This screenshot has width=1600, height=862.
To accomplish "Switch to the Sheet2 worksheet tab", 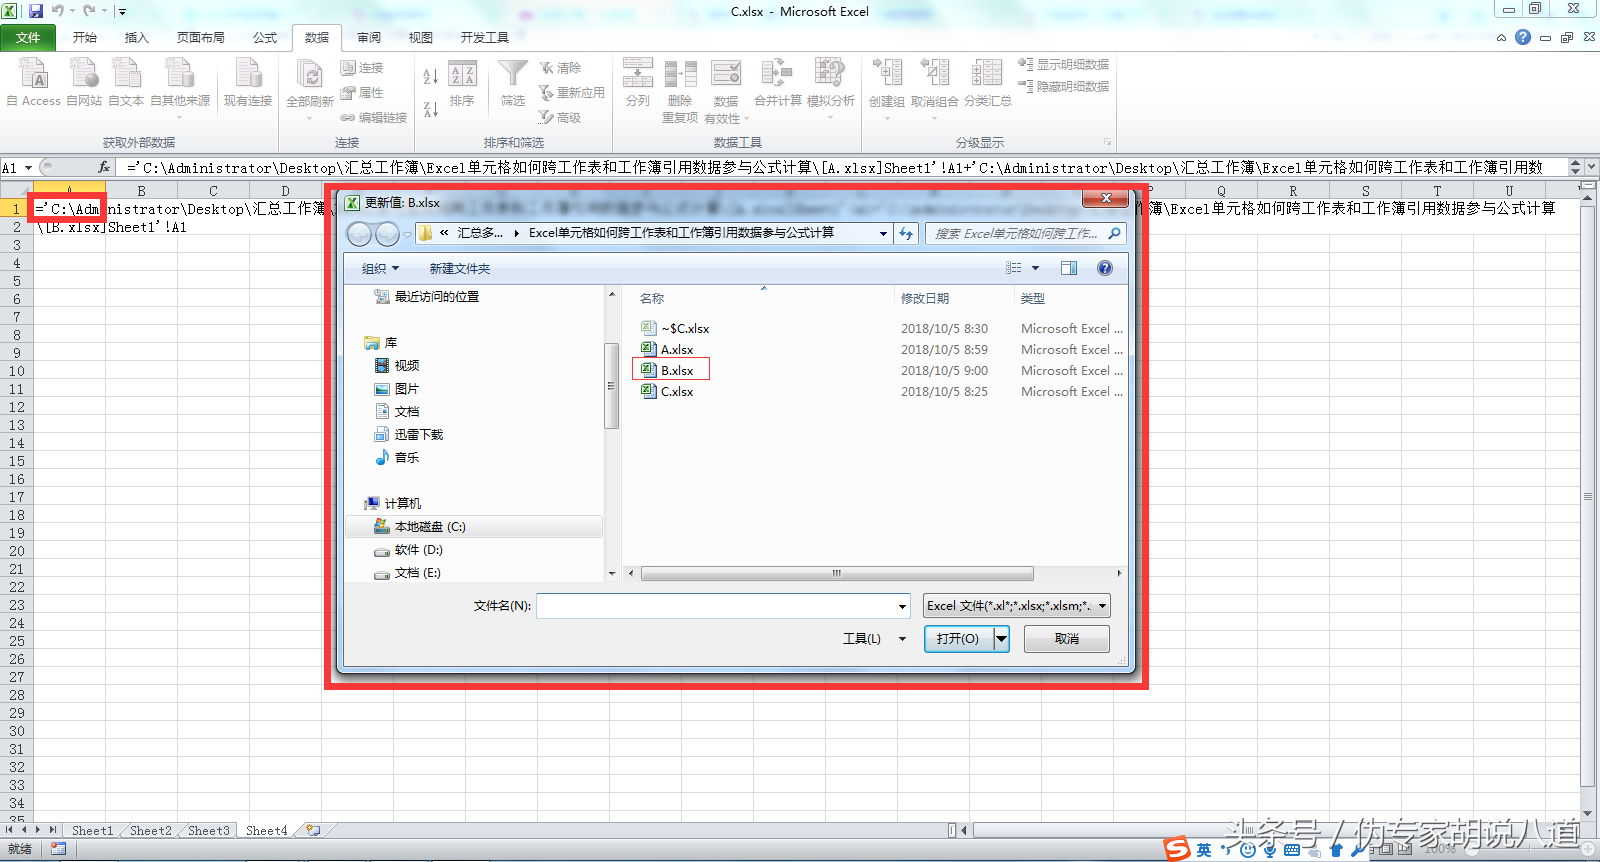I will coord(151,830).
